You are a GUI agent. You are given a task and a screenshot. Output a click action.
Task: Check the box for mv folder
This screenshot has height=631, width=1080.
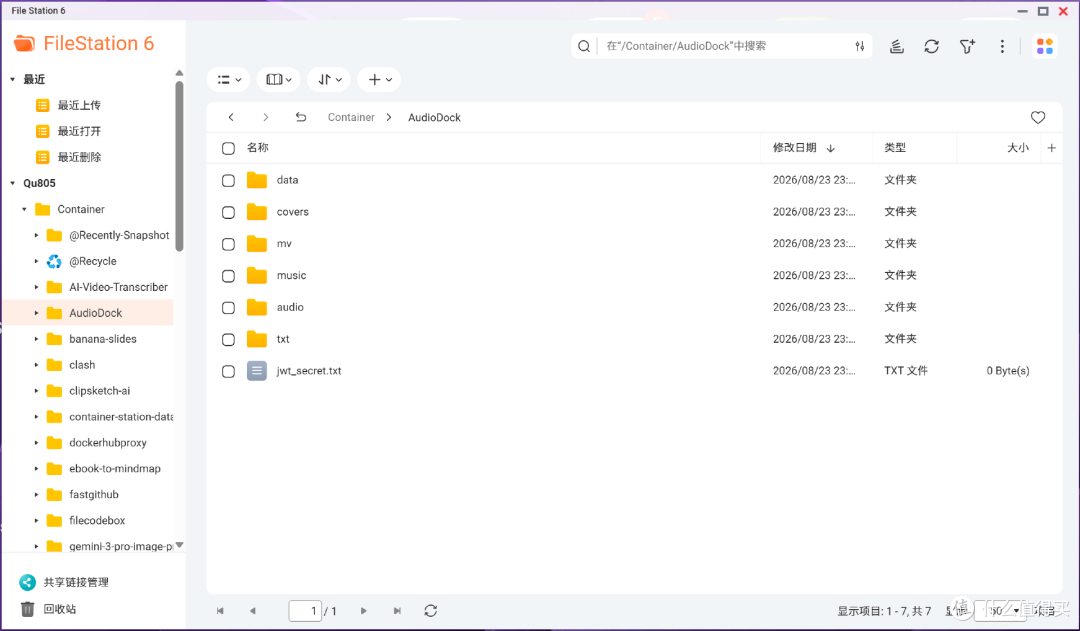coord(228,244)
